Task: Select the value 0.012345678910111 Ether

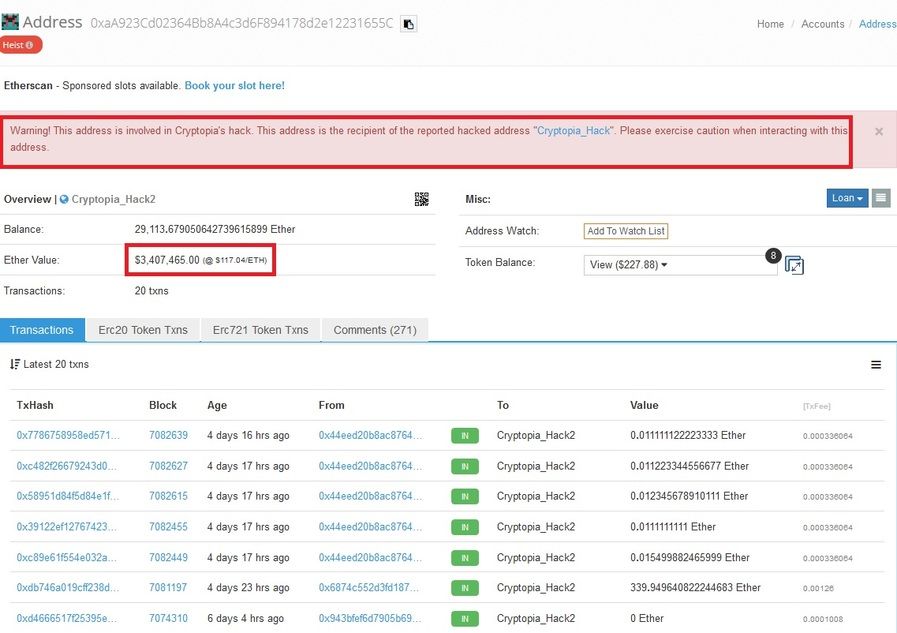Action: 689,496
